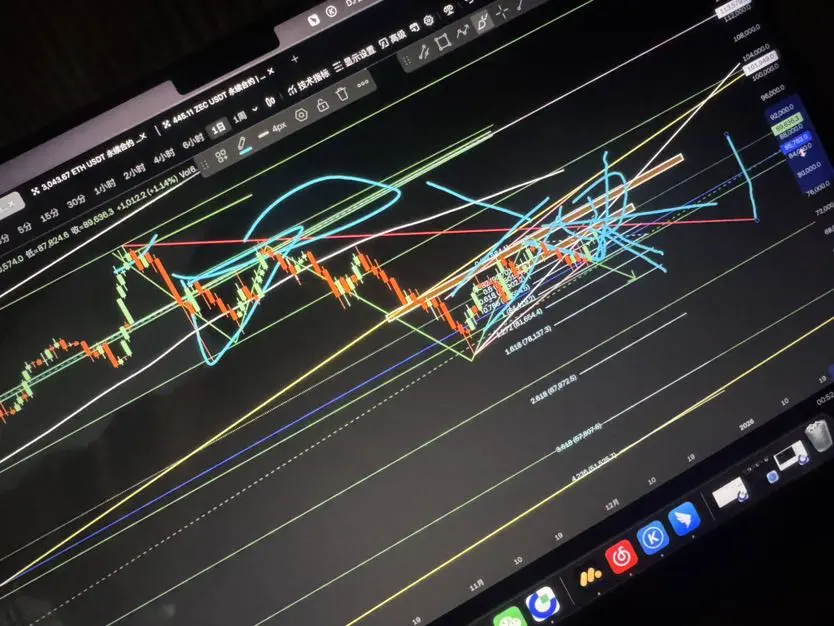
Task: Select the 2小时 timeframe
Action: [x=134, y=171]
